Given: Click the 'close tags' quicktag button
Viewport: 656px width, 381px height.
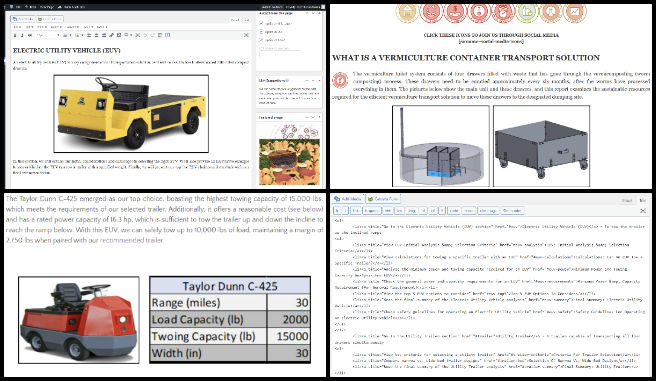Looking at the screenshot, I should point(488,211).
